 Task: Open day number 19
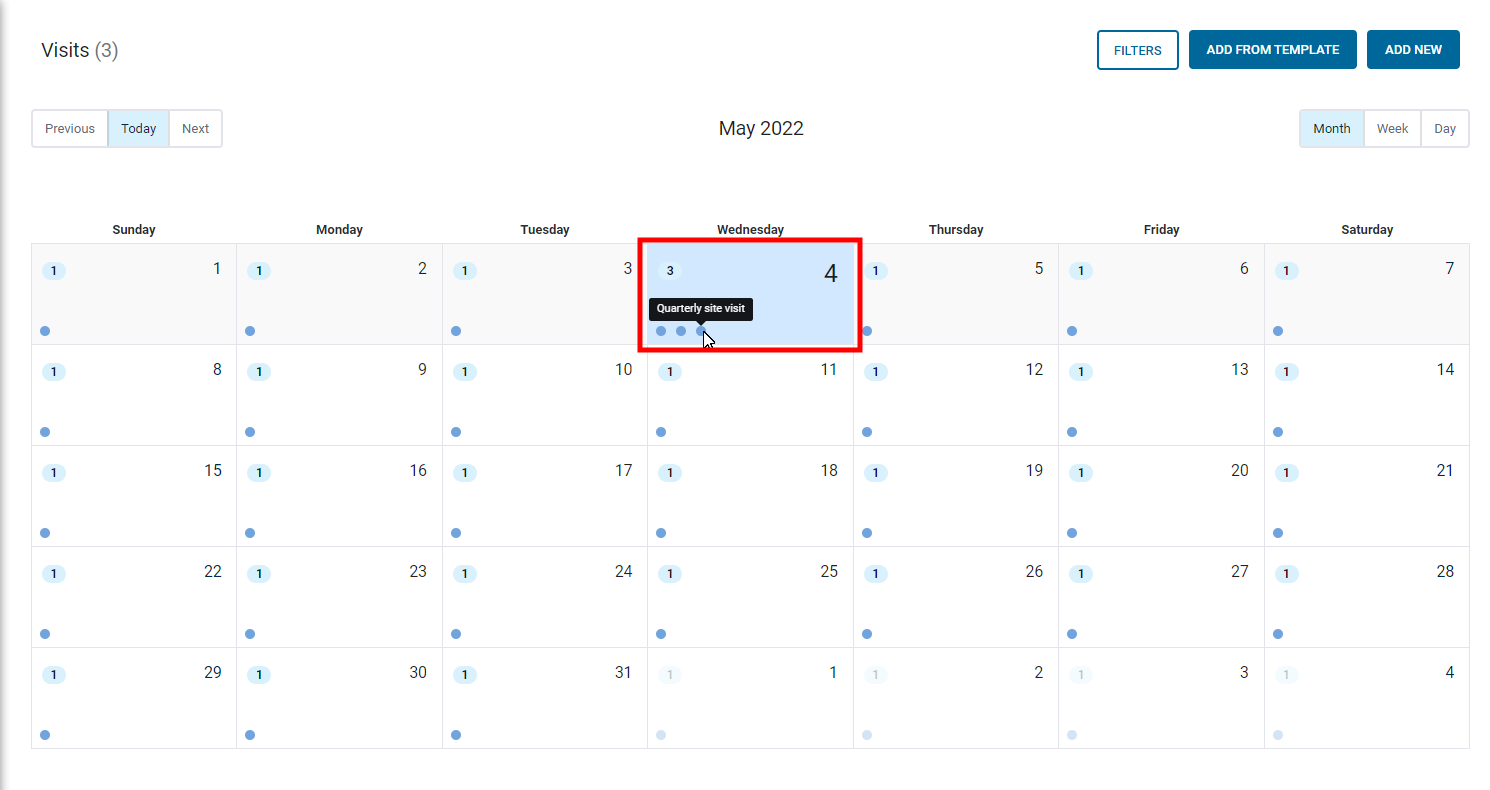tap(1034, 471)
